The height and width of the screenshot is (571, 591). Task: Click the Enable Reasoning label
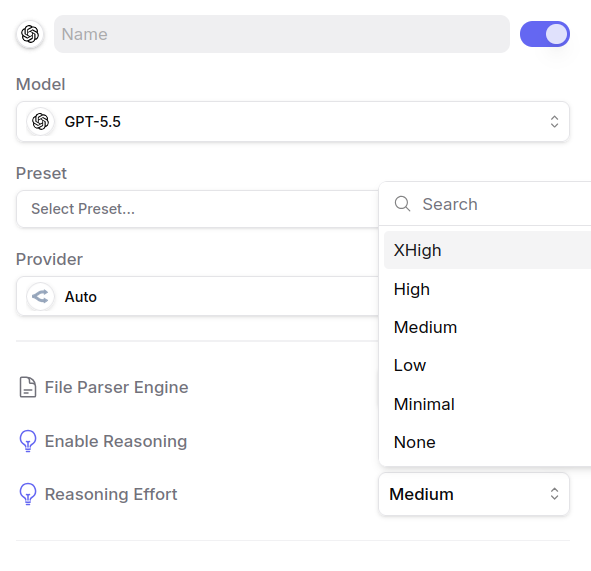pos(116,441)
